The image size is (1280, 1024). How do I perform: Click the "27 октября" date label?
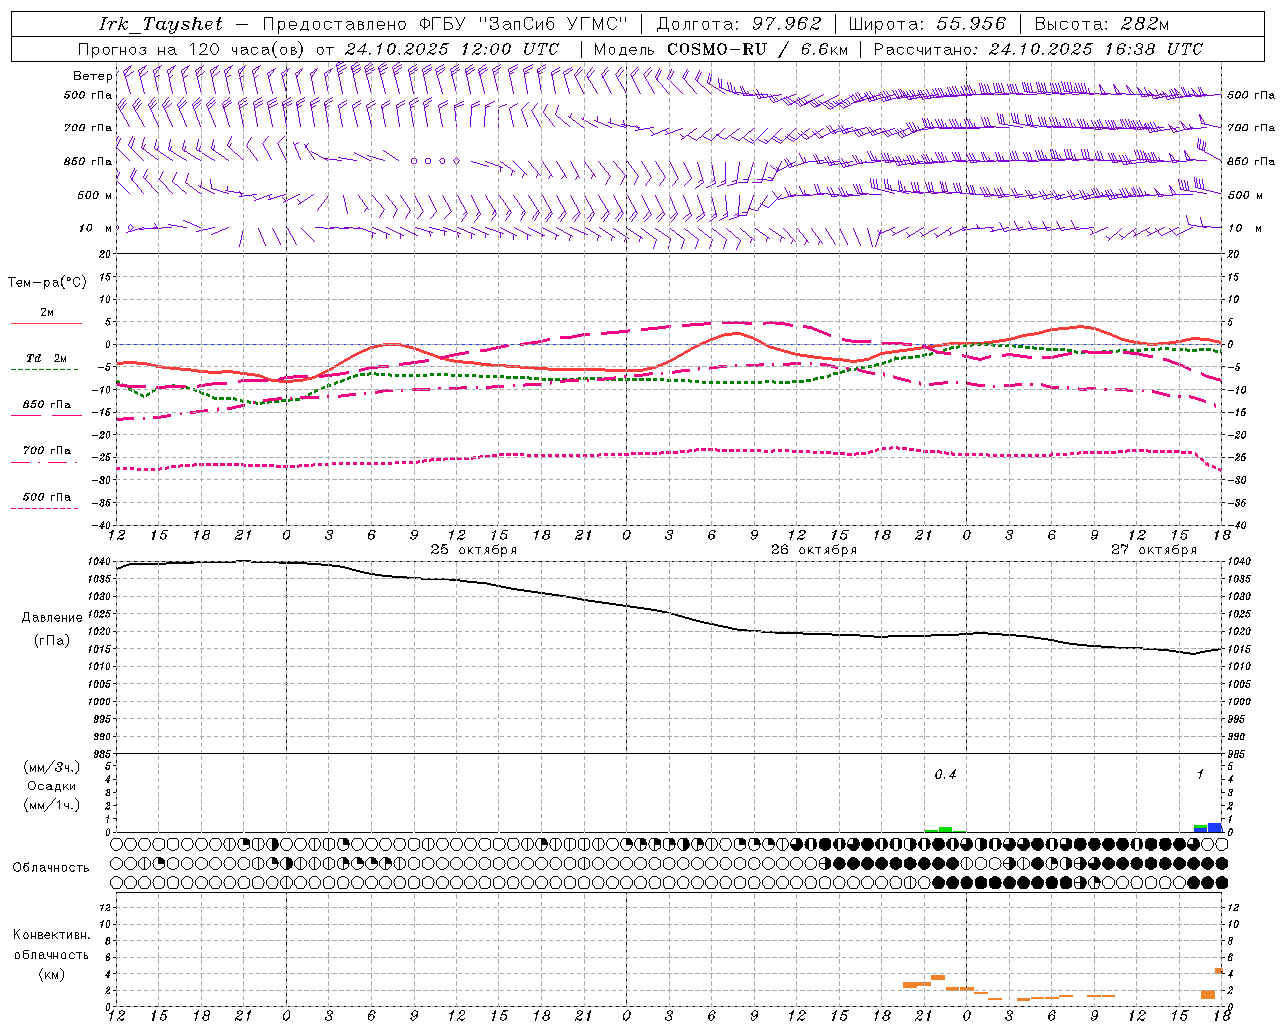coord(1154,550)
